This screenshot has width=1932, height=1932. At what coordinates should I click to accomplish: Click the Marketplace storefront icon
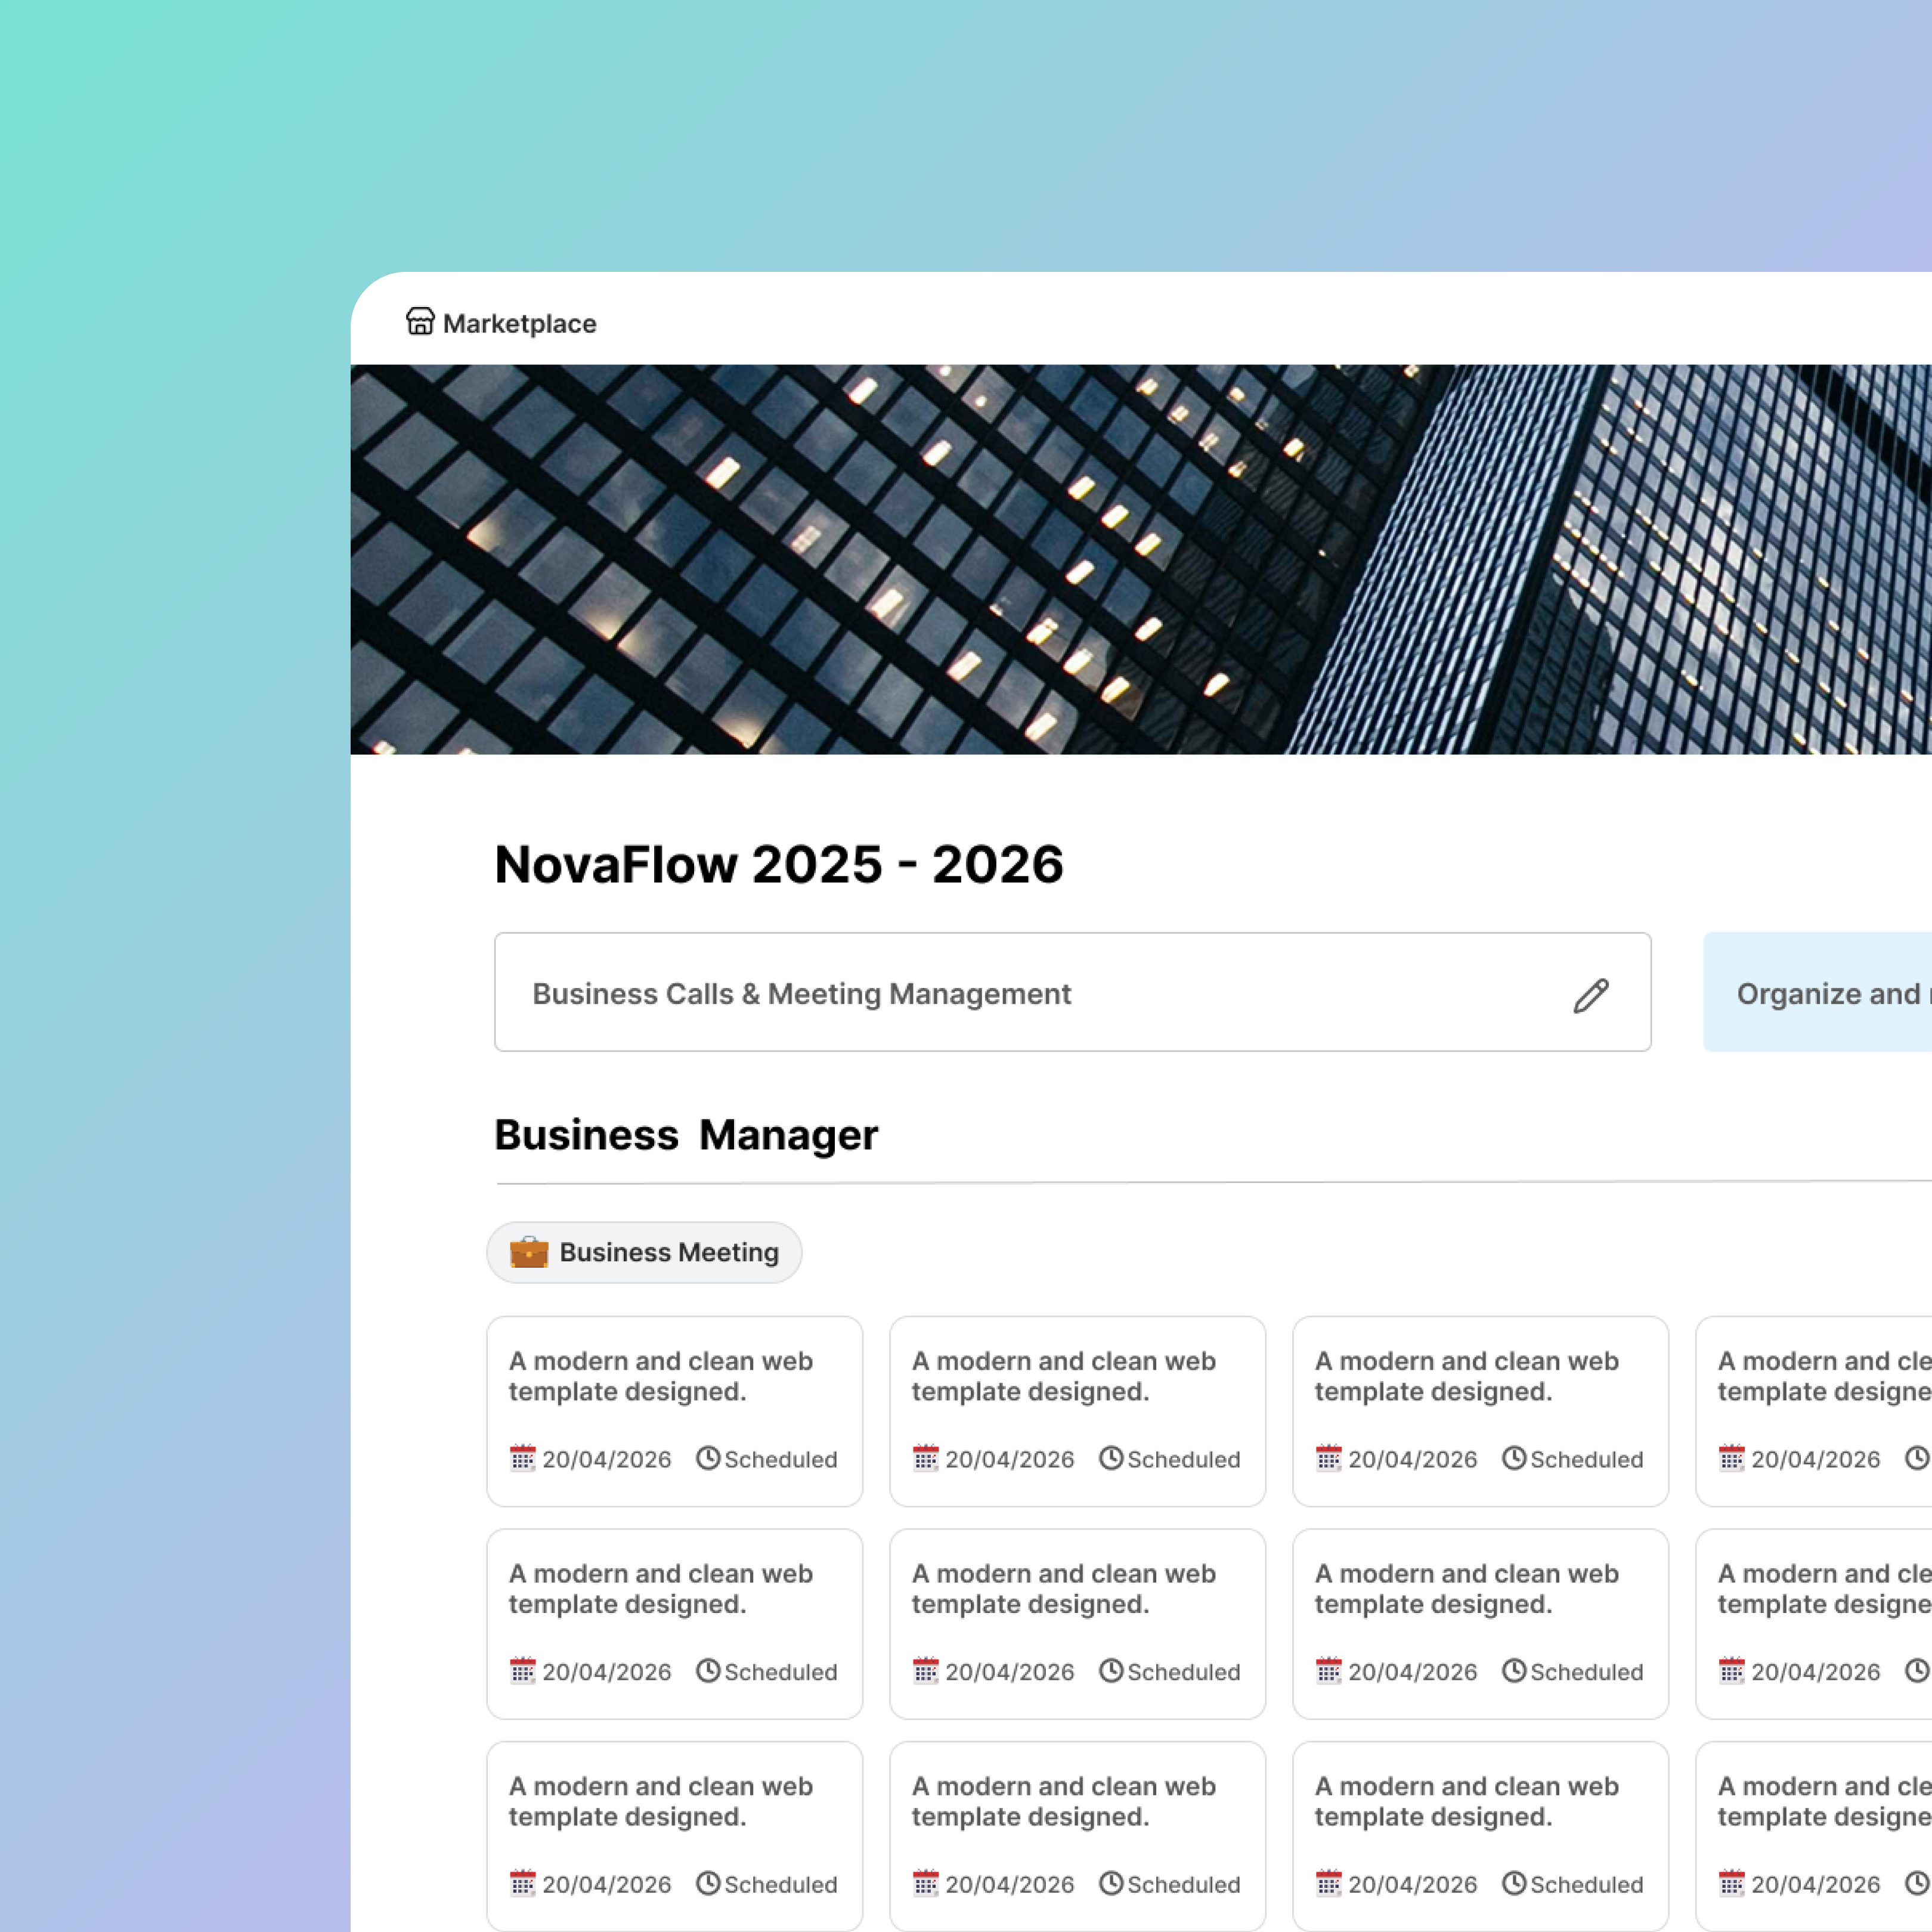(421, 322)
